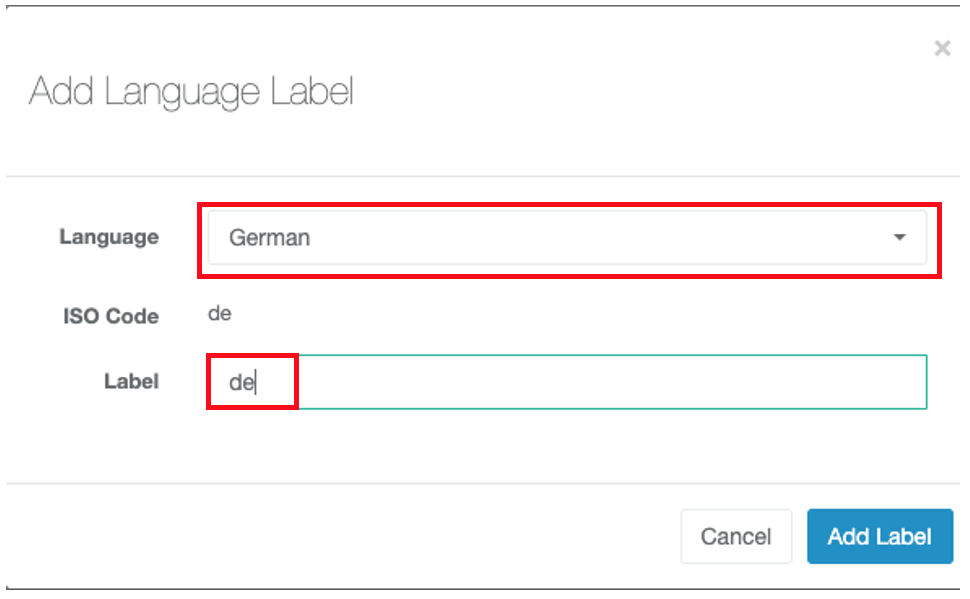The image size is (970, 599).
Task: Confirm with the Add Label button
Action: pos(879,536)
